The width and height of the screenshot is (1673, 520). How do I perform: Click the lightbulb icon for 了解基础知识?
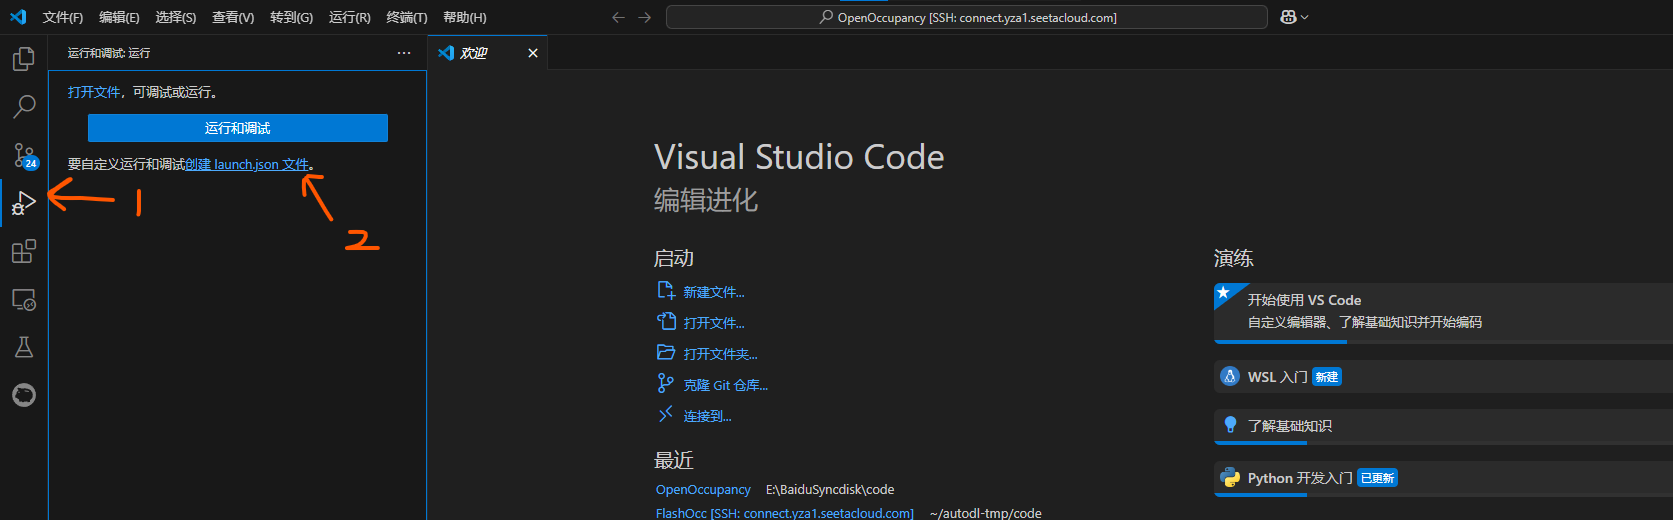pyautogui.click(x=1230, y=425)
